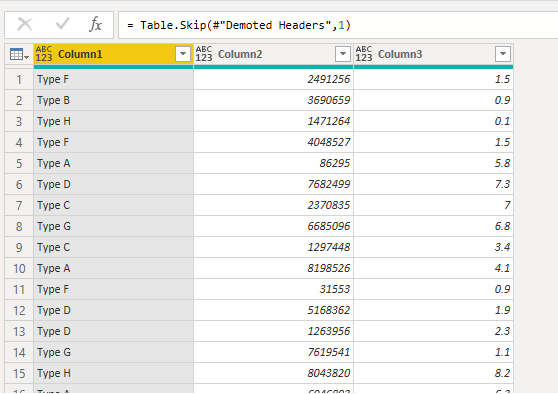Click the Type A cell in row 10
558x394 pixels.
pos(114,268)
